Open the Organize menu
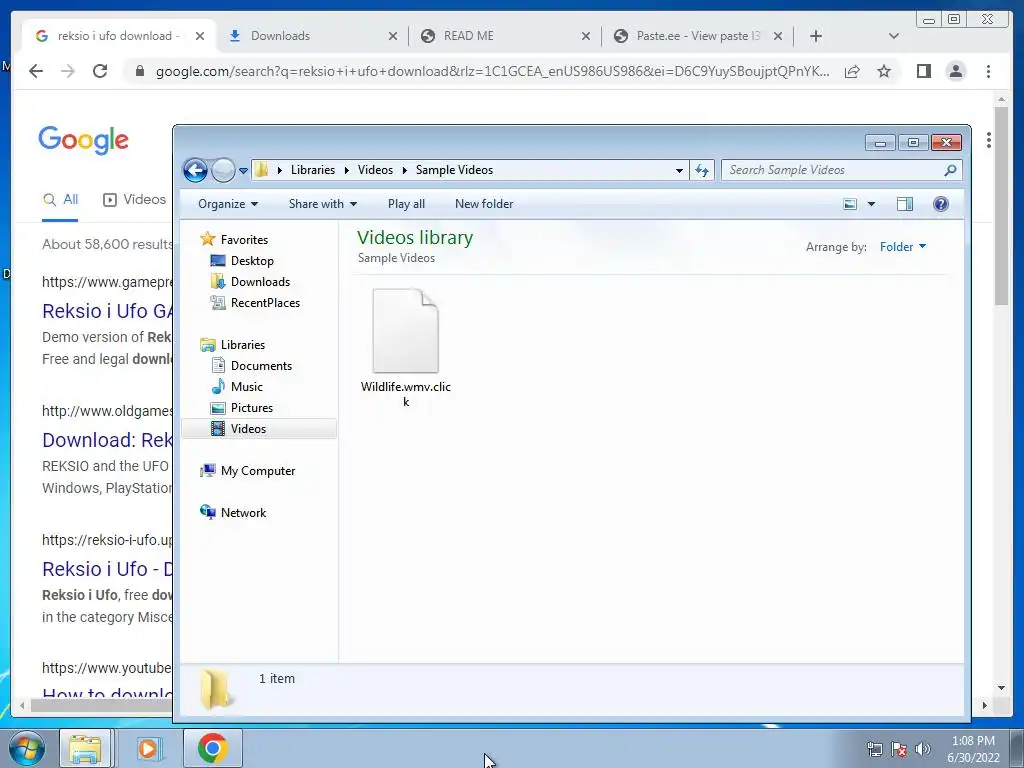This screenshot has height=768, width=1024. click(228, 204)
